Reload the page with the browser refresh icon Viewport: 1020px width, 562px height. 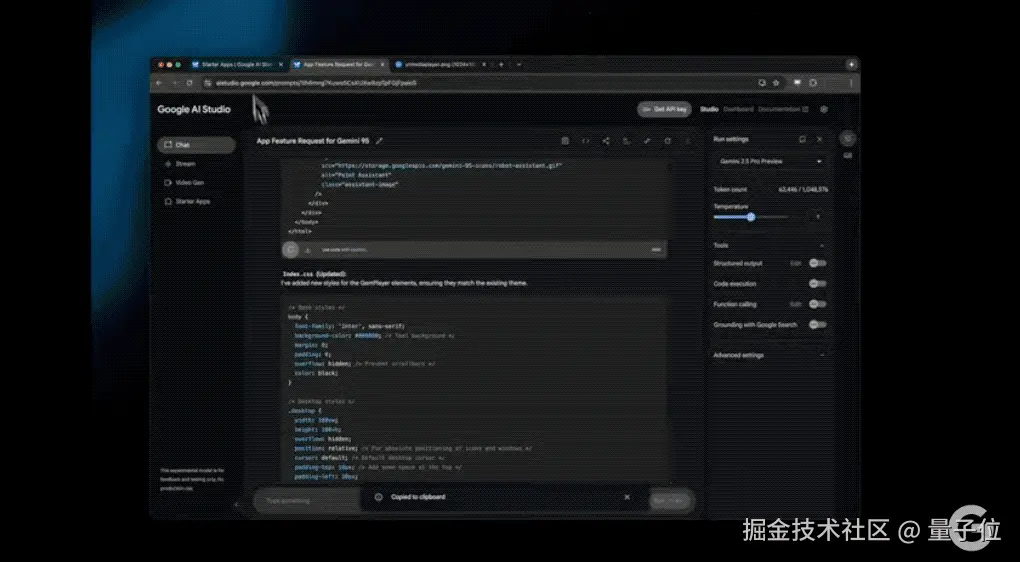(189, 83)
